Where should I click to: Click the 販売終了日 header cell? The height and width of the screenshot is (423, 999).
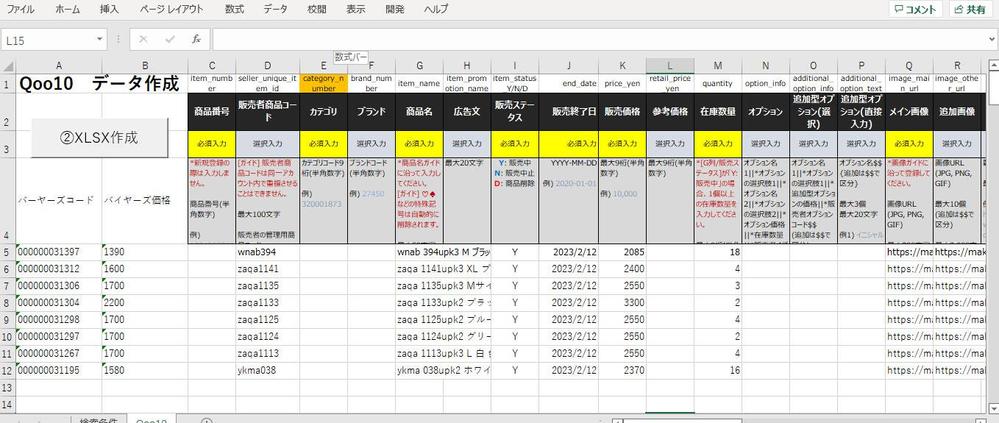point(568,111)
